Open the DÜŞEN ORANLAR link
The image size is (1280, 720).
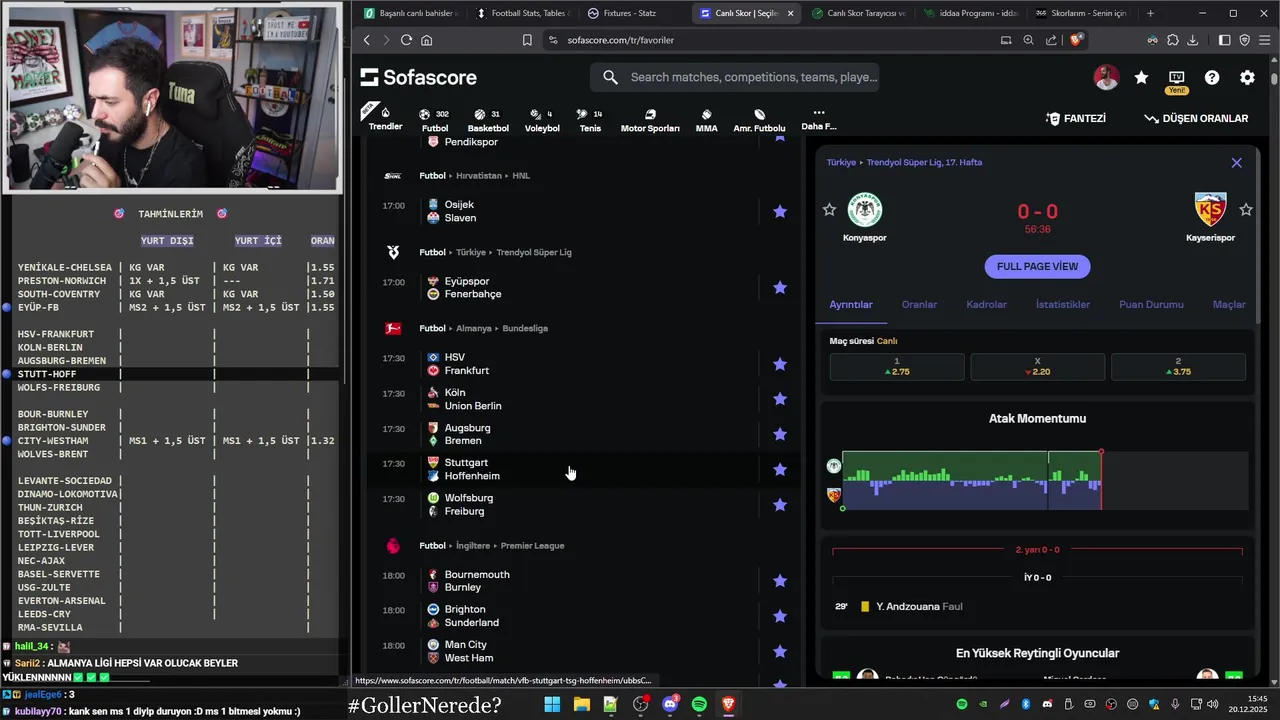(1196, 118)
